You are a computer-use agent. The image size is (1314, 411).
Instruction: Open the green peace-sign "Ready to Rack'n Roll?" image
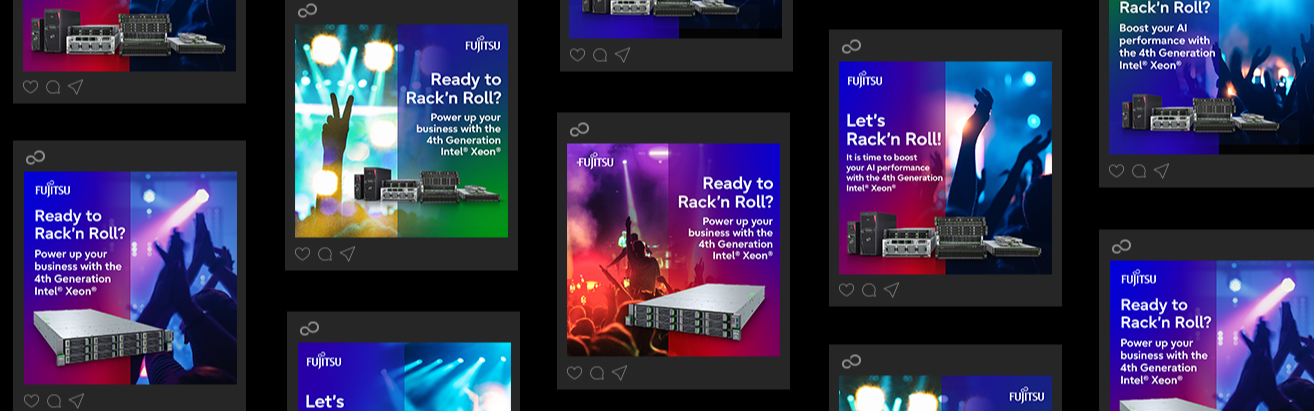401,130
